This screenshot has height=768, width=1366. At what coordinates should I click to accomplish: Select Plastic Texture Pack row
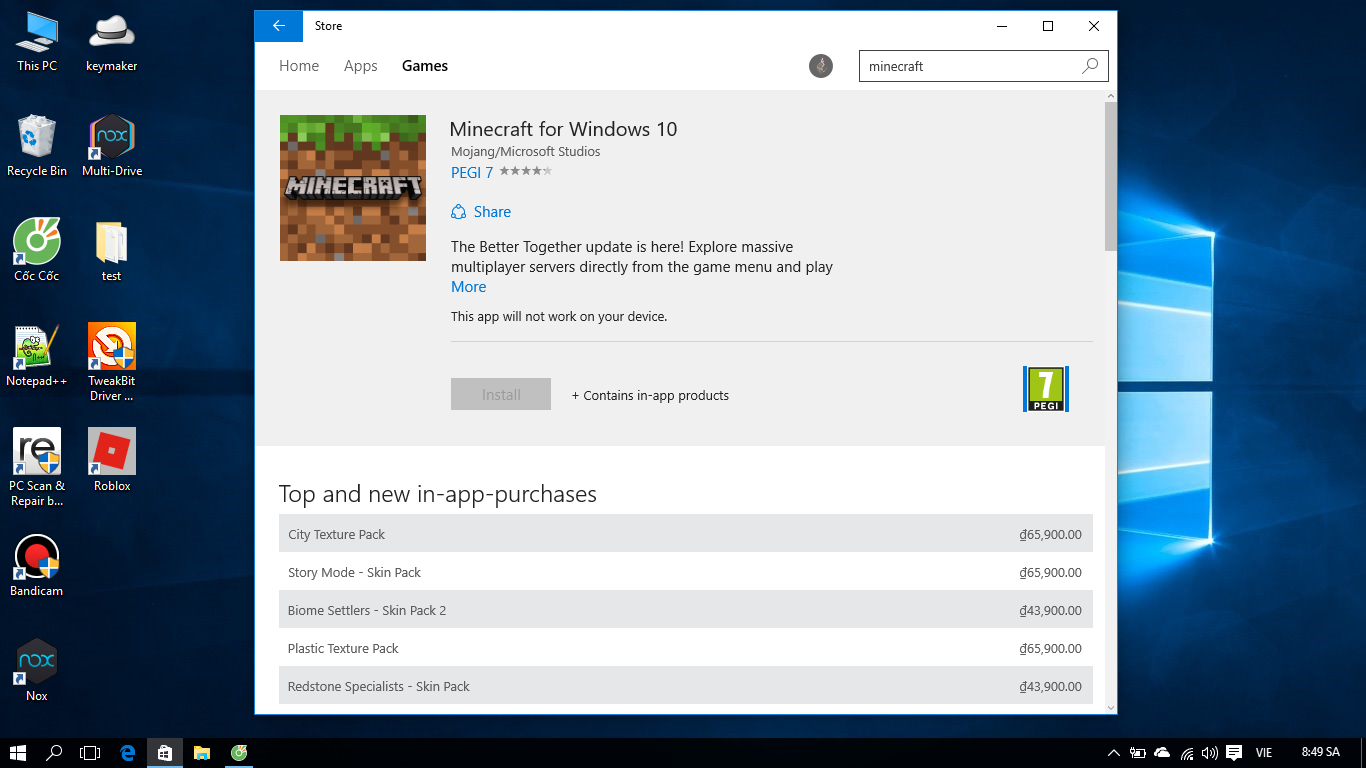[x=686, y=648]
